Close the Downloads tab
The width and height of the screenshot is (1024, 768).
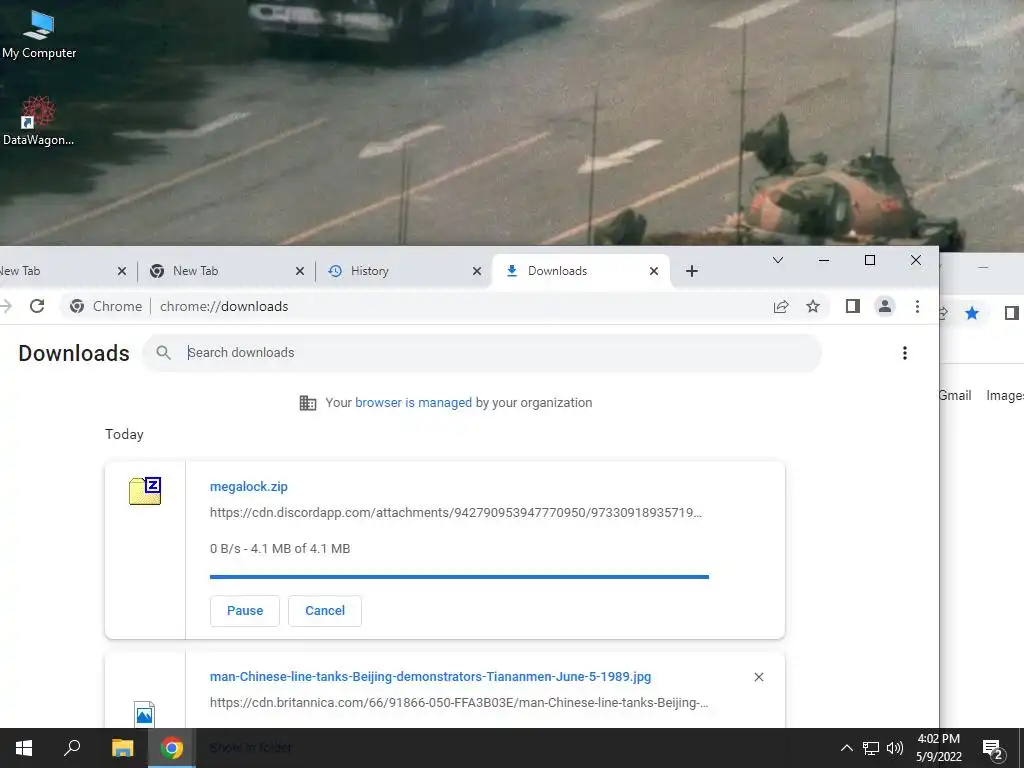pyautogui.click(x=654, y=271)
